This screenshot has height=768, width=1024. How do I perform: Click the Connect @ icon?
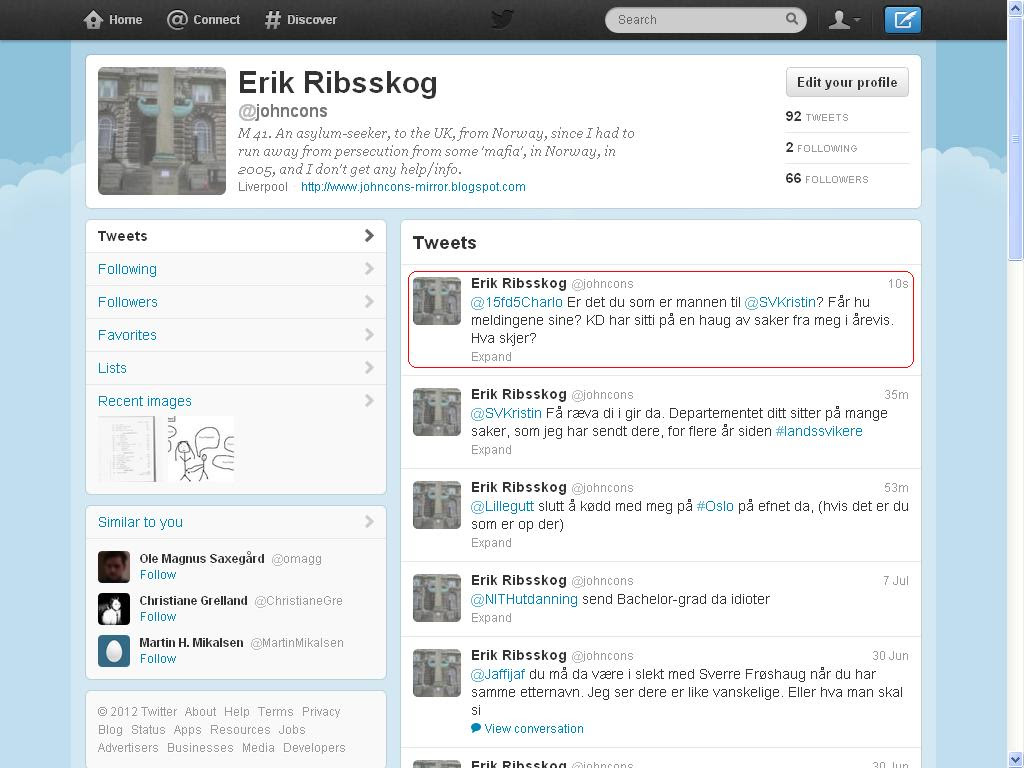(177, 20)
